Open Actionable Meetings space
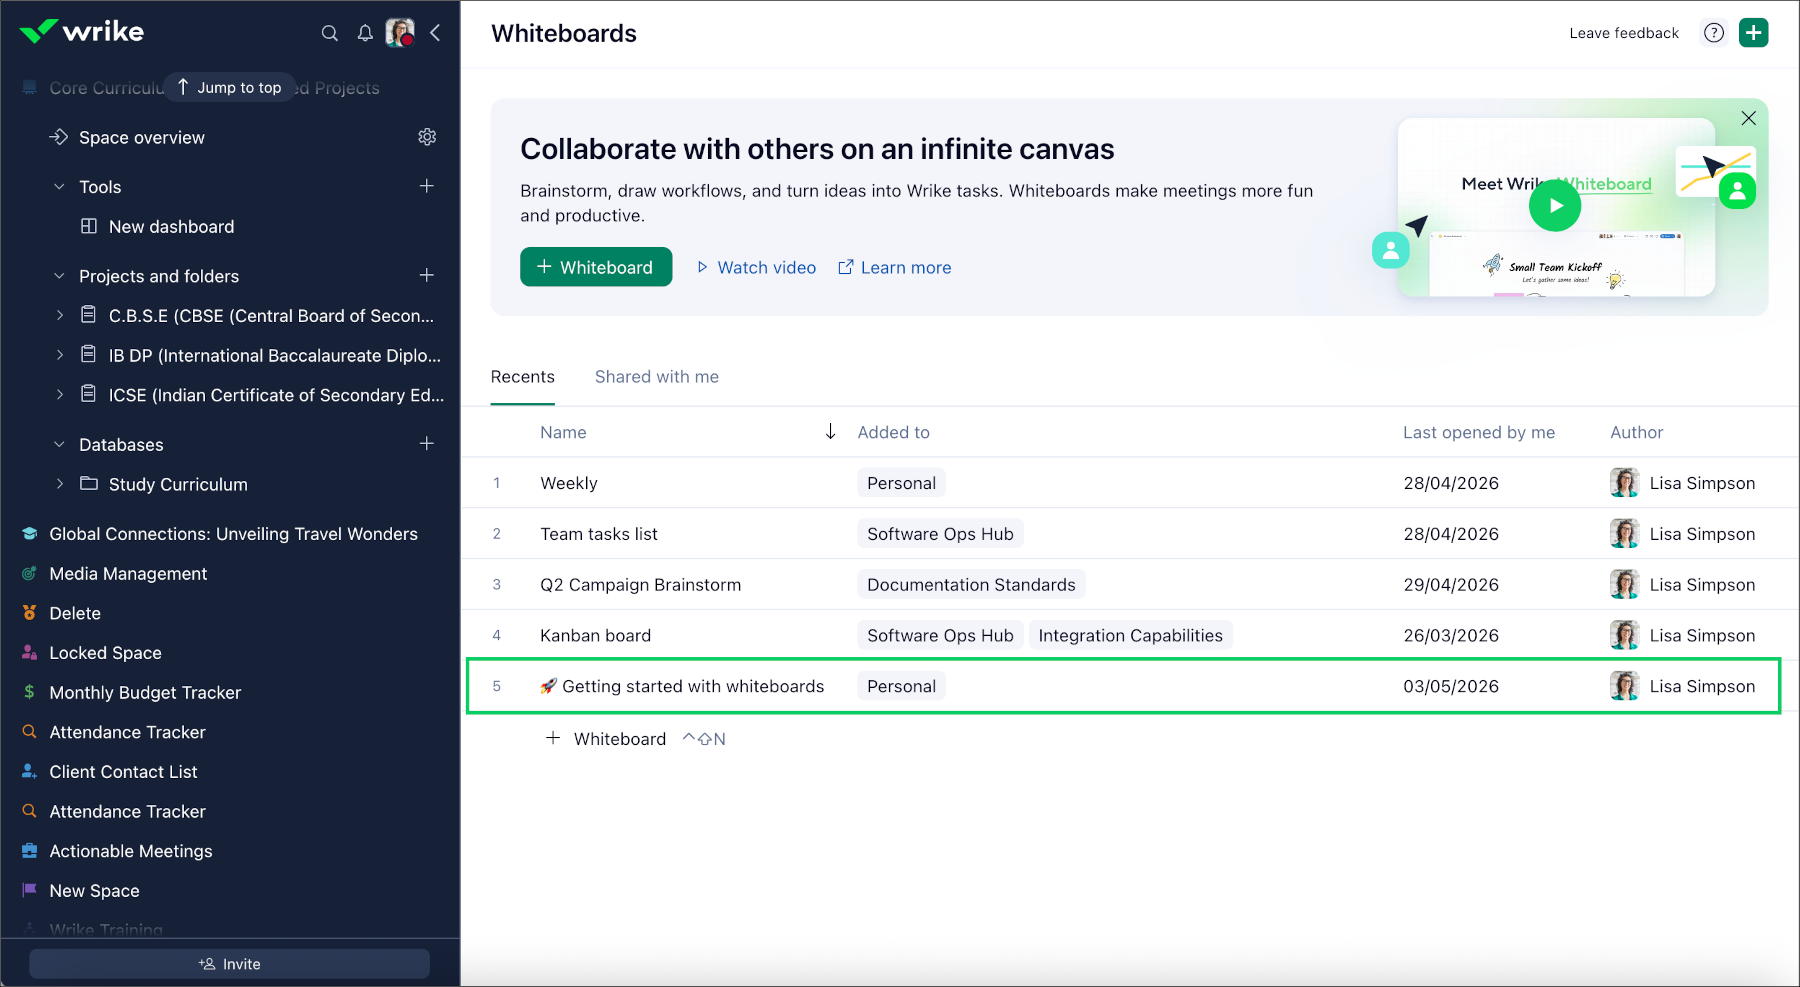 131,851
